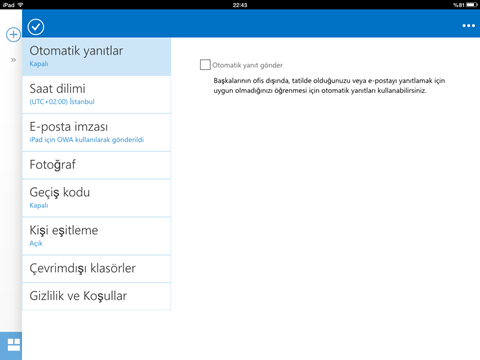Image resolution: width=480 pixels, height=360 pixels.
Task: Click the automatic replies description paragraph
Action: 329,85
